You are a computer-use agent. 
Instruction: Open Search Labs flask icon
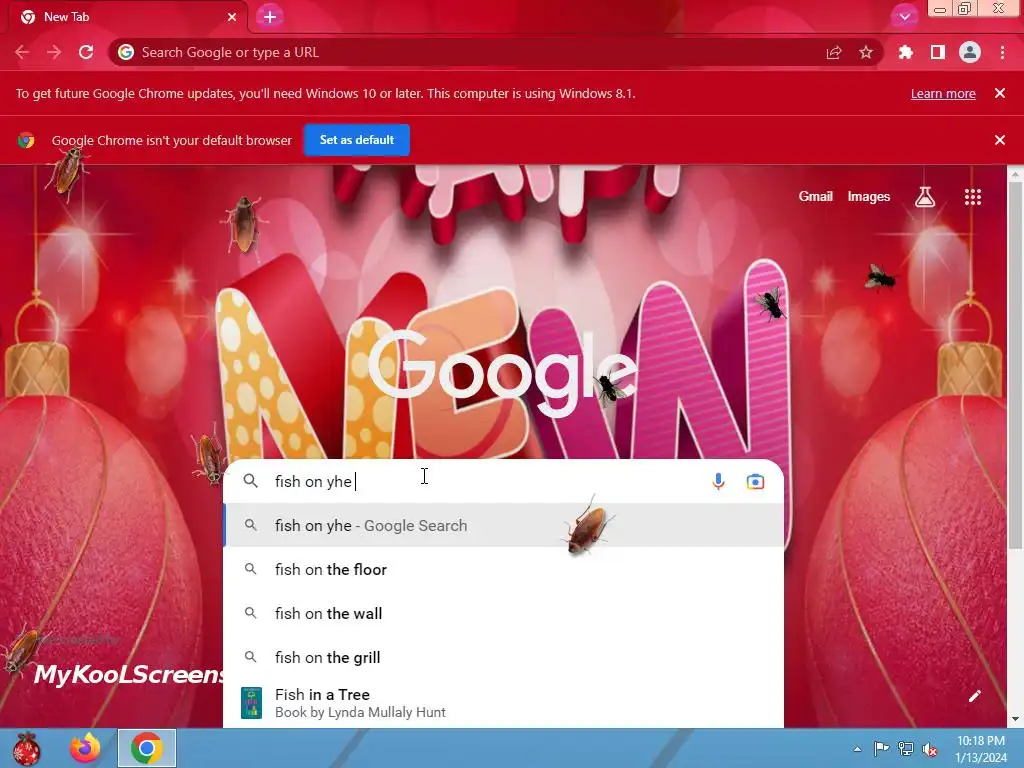925,197
